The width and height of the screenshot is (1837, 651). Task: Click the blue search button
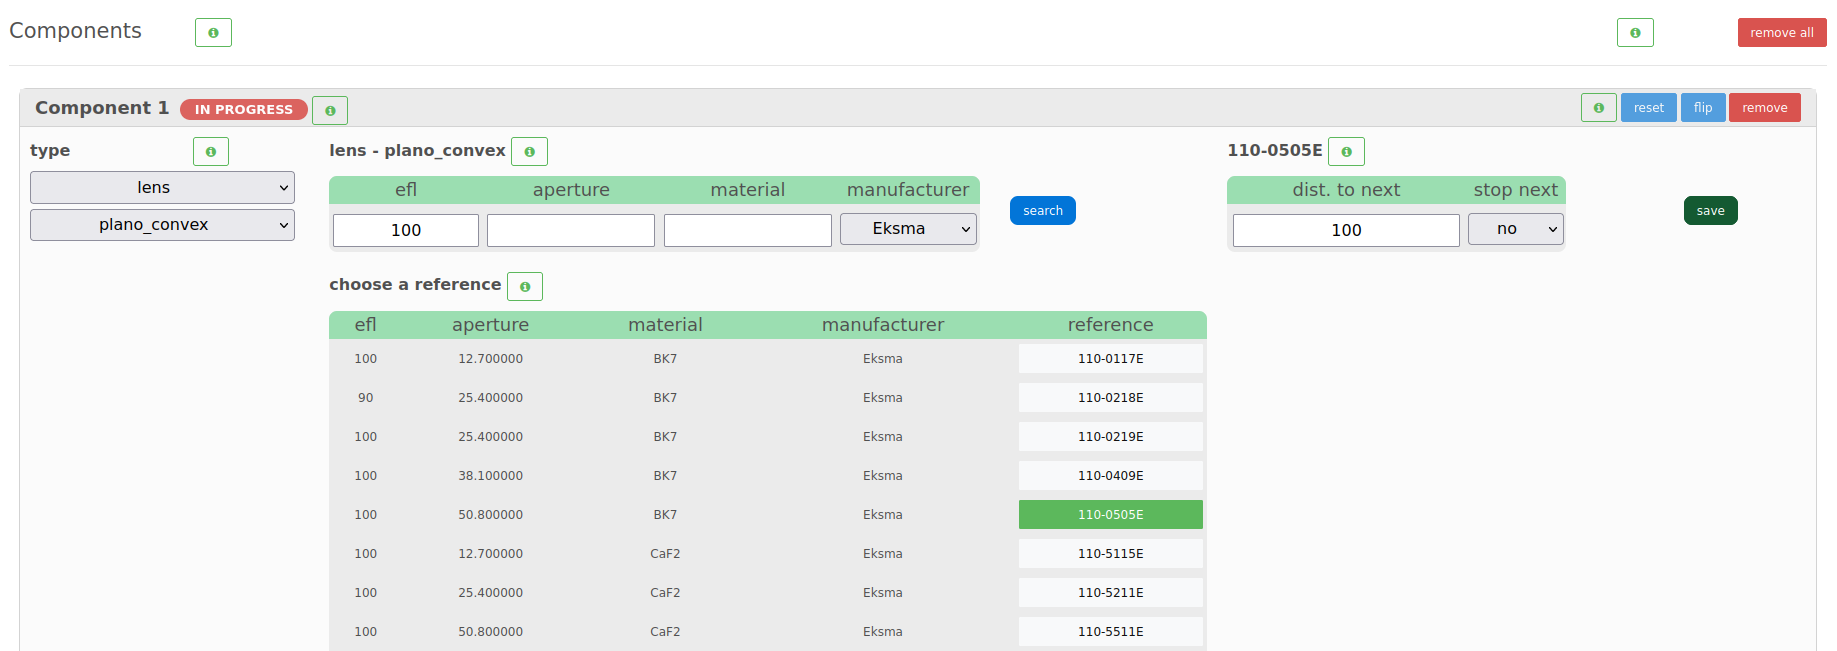[x=1043, y=210]
